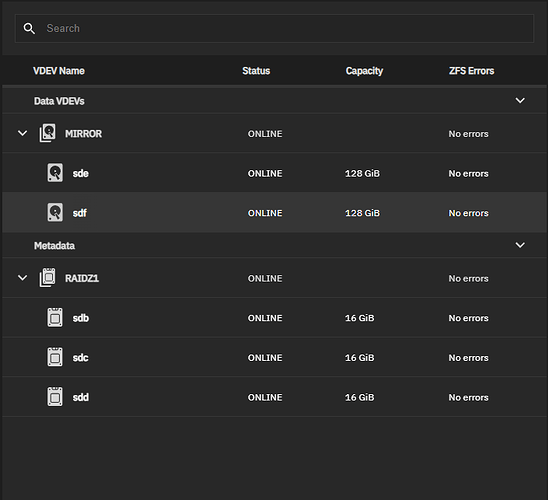
Task: Click the ZFS Errors column header
Action: pos(471,71)
